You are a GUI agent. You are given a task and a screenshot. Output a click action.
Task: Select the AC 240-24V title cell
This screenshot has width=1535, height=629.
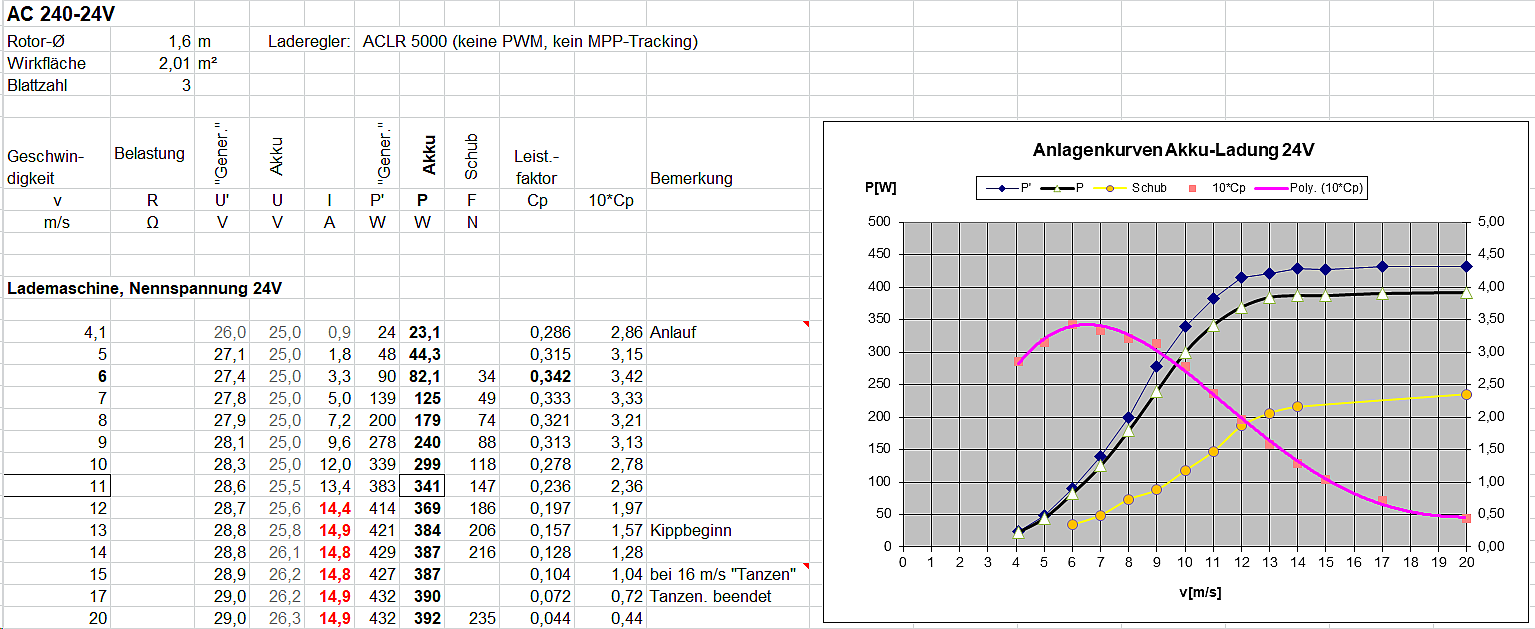point(53,14)
